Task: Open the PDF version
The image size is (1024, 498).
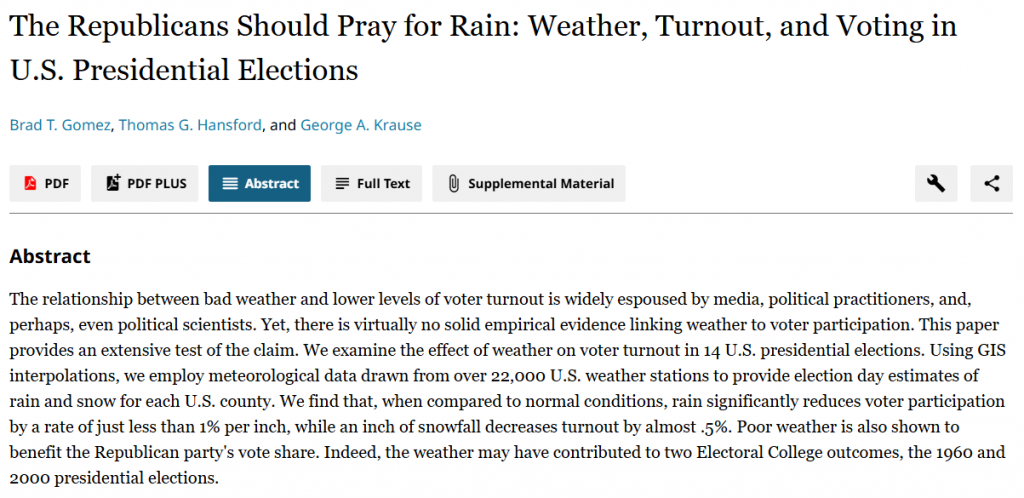Action: (45, 183)
